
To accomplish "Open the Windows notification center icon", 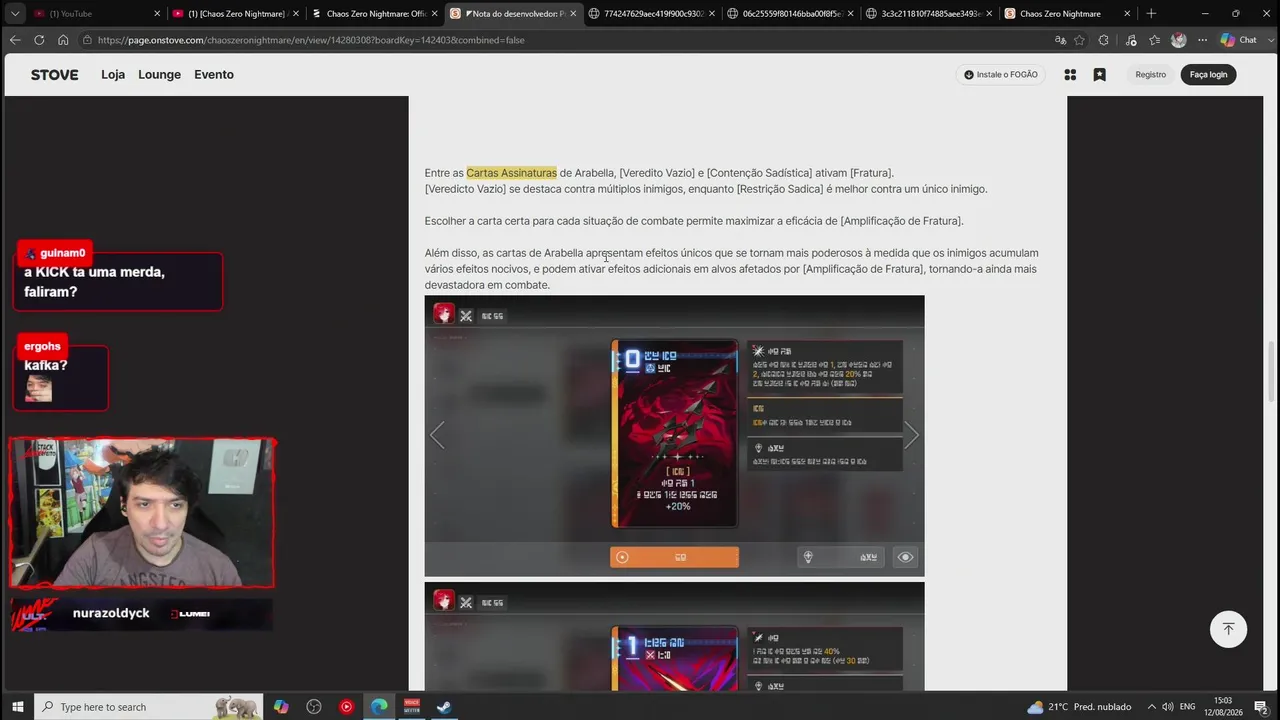I will pos(1260,707).
